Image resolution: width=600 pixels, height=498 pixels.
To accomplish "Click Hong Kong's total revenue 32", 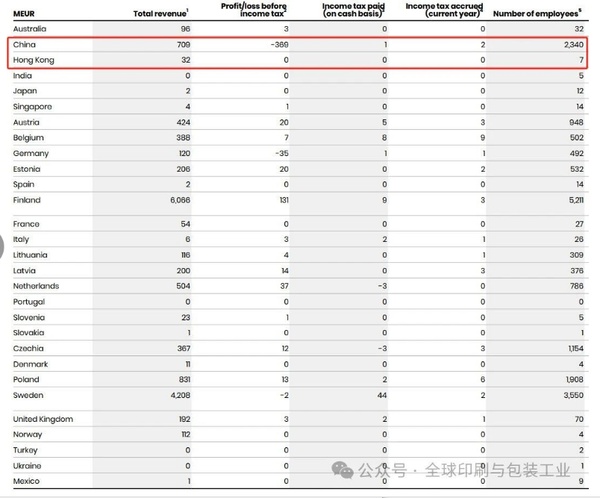I will (186, 60).
